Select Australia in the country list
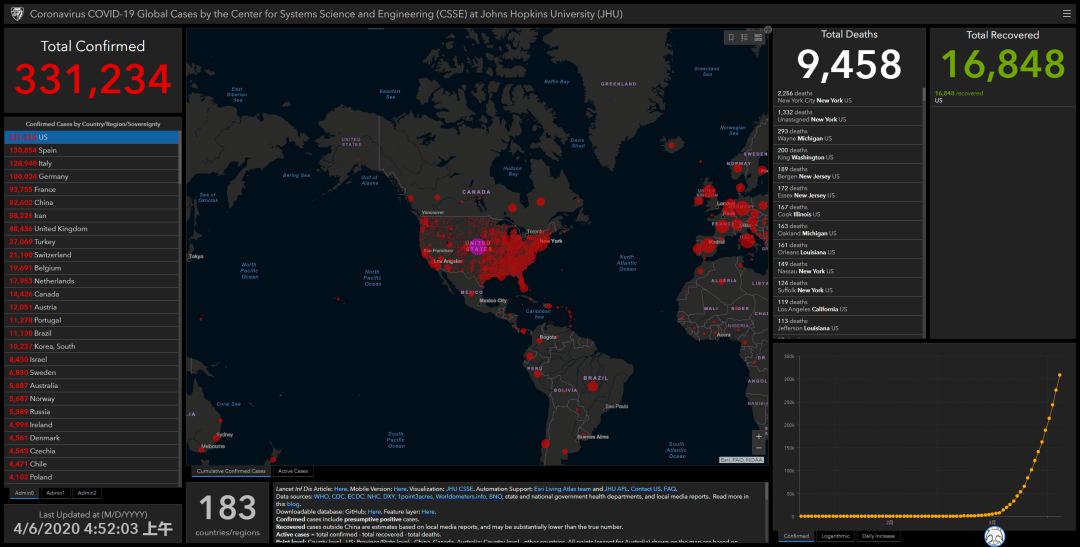Image resolution: width=1080 pixels, height=547 pixels. click(x=92, y=386)
